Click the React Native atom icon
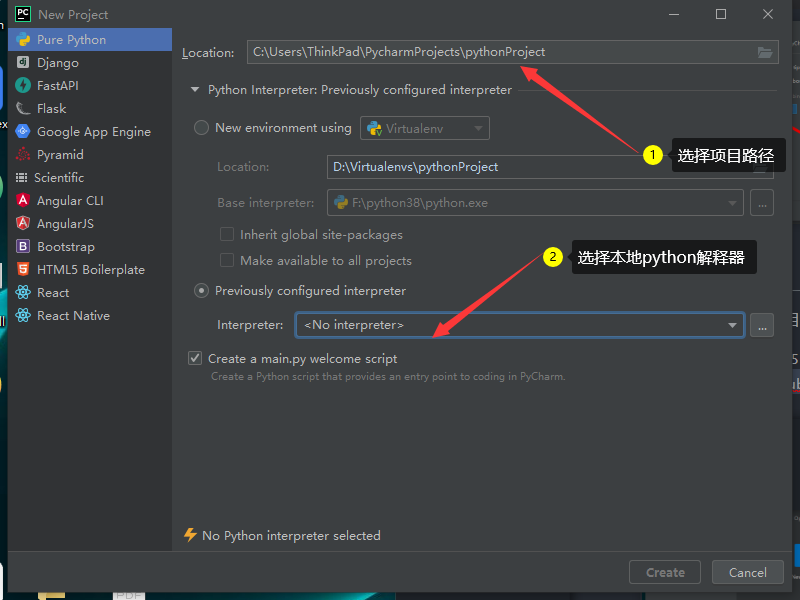Screen dimensions: 800x600 (23, 315)
